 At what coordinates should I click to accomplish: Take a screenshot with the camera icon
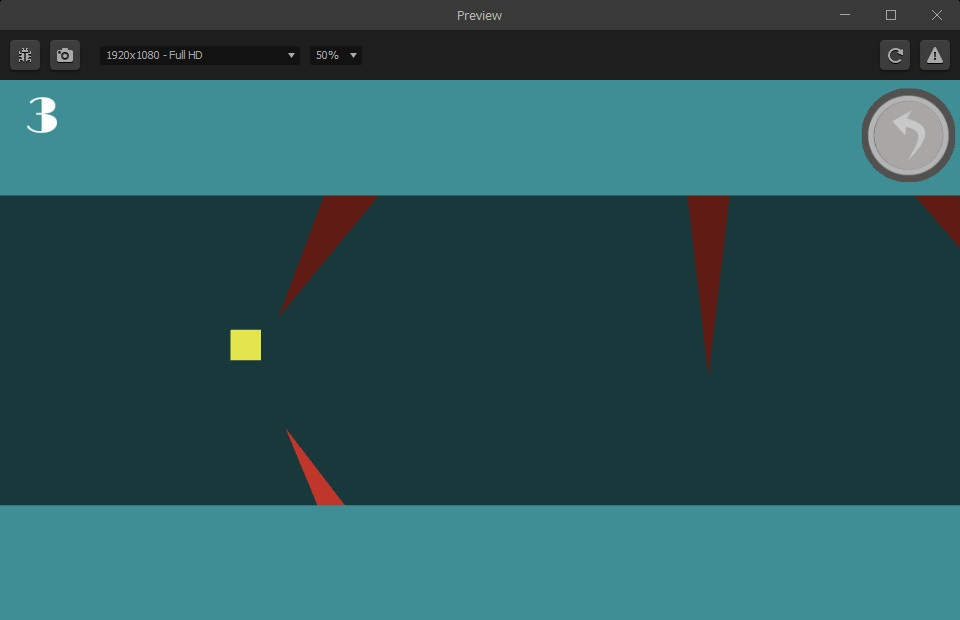[65, 55]
